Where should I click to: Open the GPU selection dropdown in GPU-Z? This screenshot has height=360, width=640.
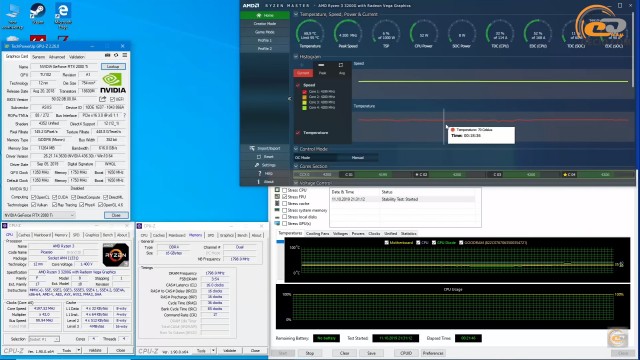click(x=40, y=215)
